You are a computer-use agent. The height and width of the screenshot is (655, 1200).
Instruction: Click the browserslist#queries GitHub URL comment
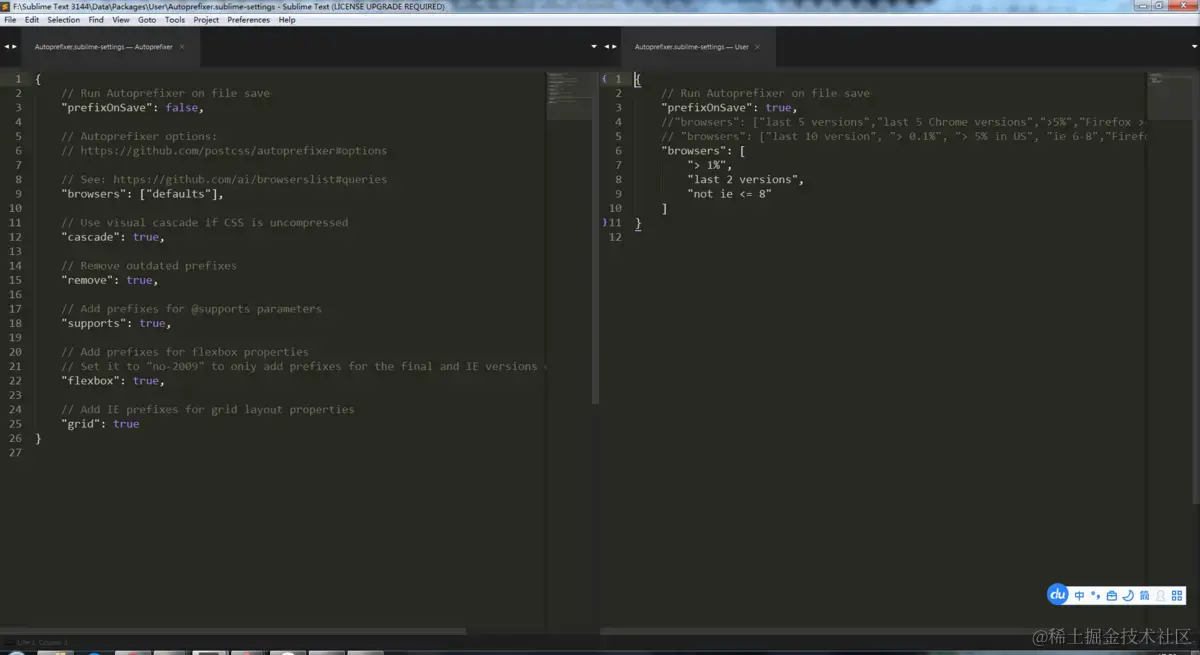coord(224,180)
